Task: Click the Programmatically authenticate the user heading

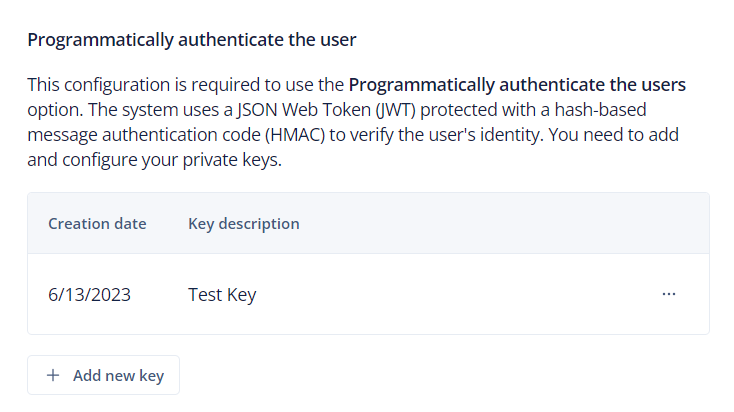Action: click(x=192, y=41)
